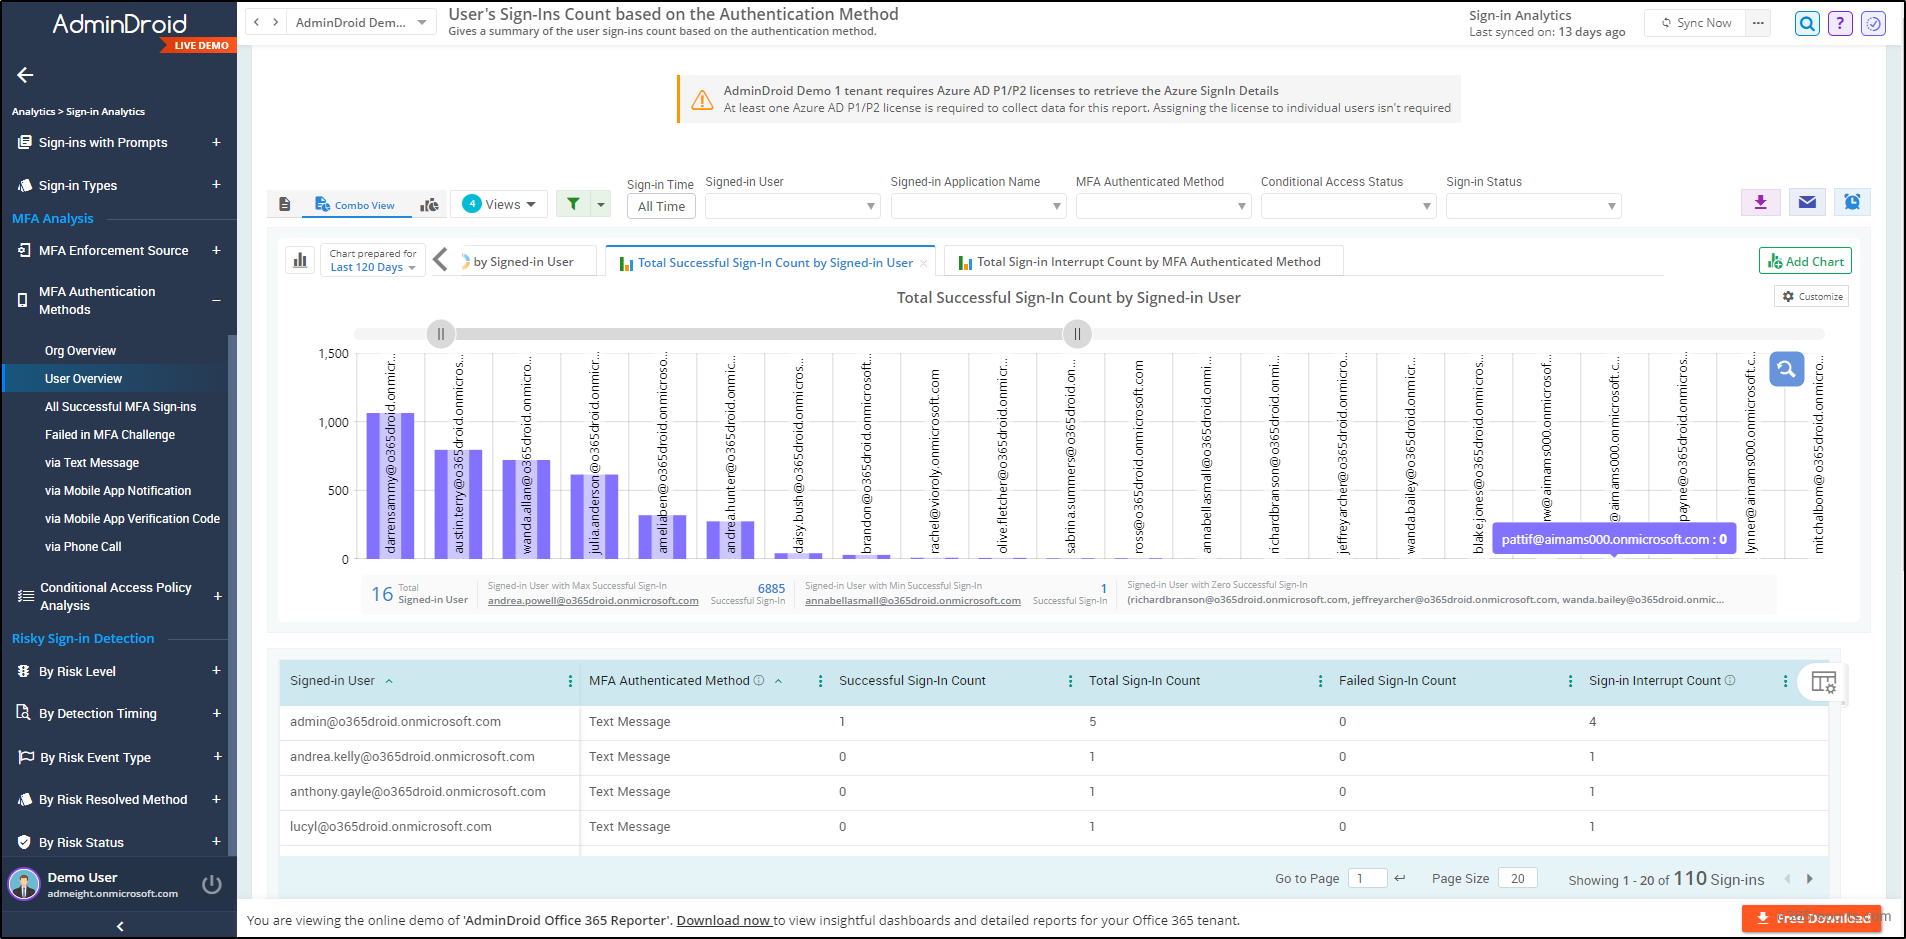Click the left chart range slider handle
Screen dimensions: 1906x939
pos(441,334)
